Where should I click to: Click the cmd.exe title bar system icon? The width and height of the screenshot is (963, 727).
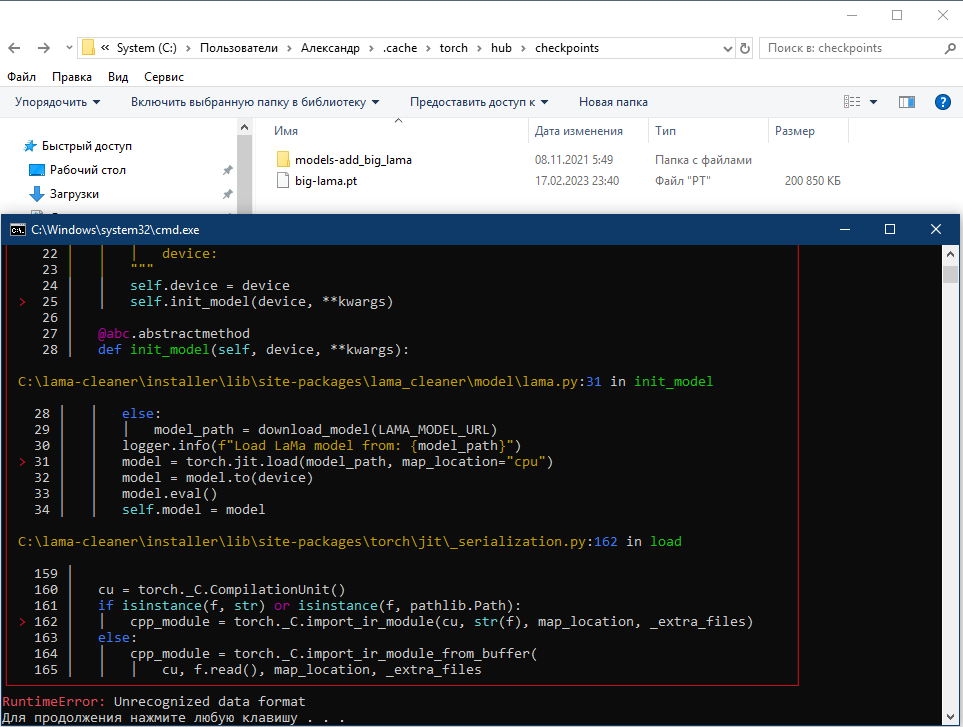click(16, 229)
